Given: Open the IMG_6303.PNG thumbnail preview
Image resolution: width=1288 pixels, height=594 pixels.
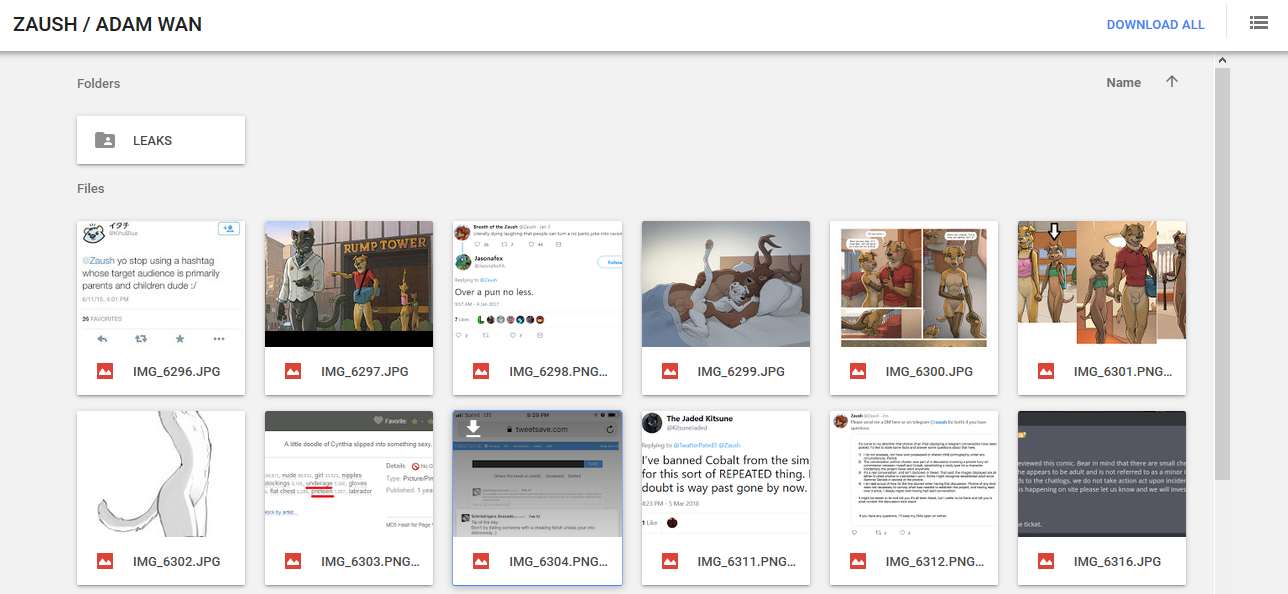Looking at the screenshot, I should [349, 474].
